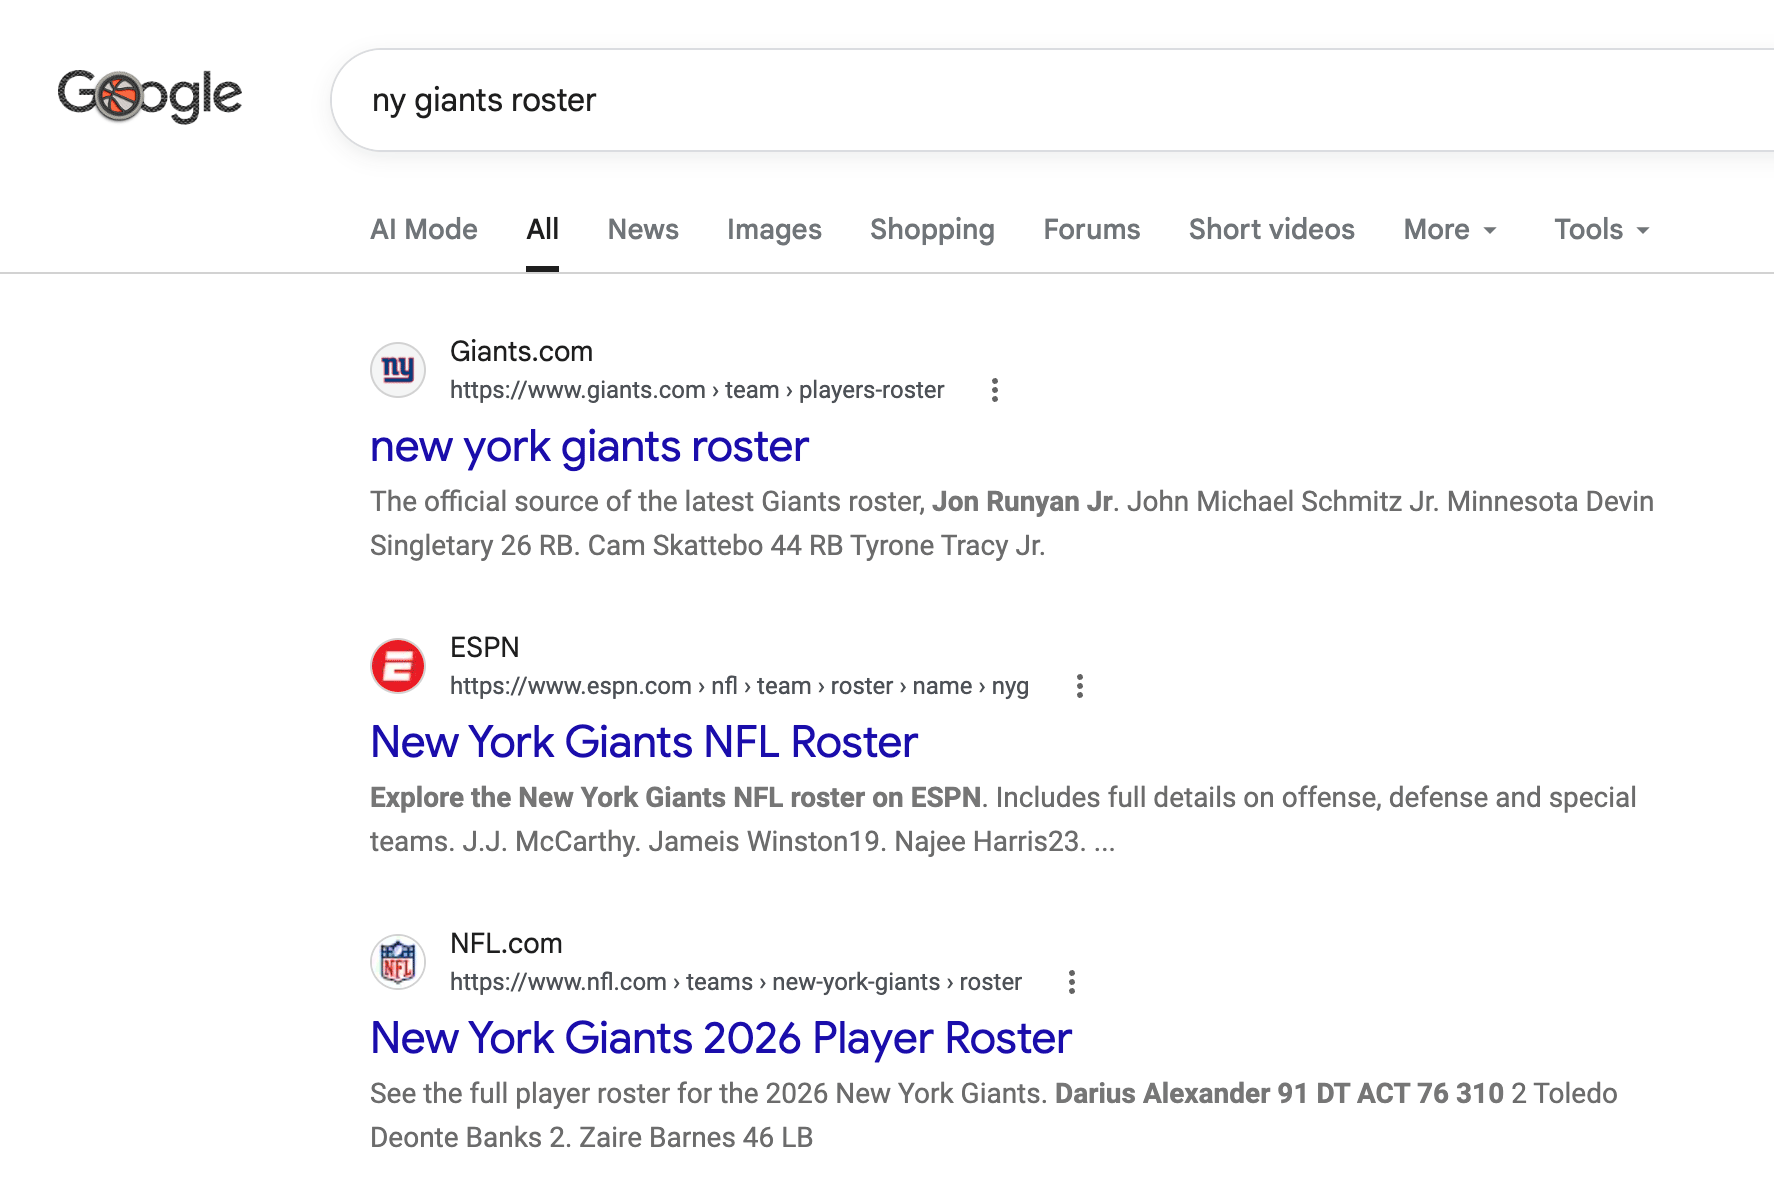
Task: Click the ESPN site name
Action: [x=484, y=648]
